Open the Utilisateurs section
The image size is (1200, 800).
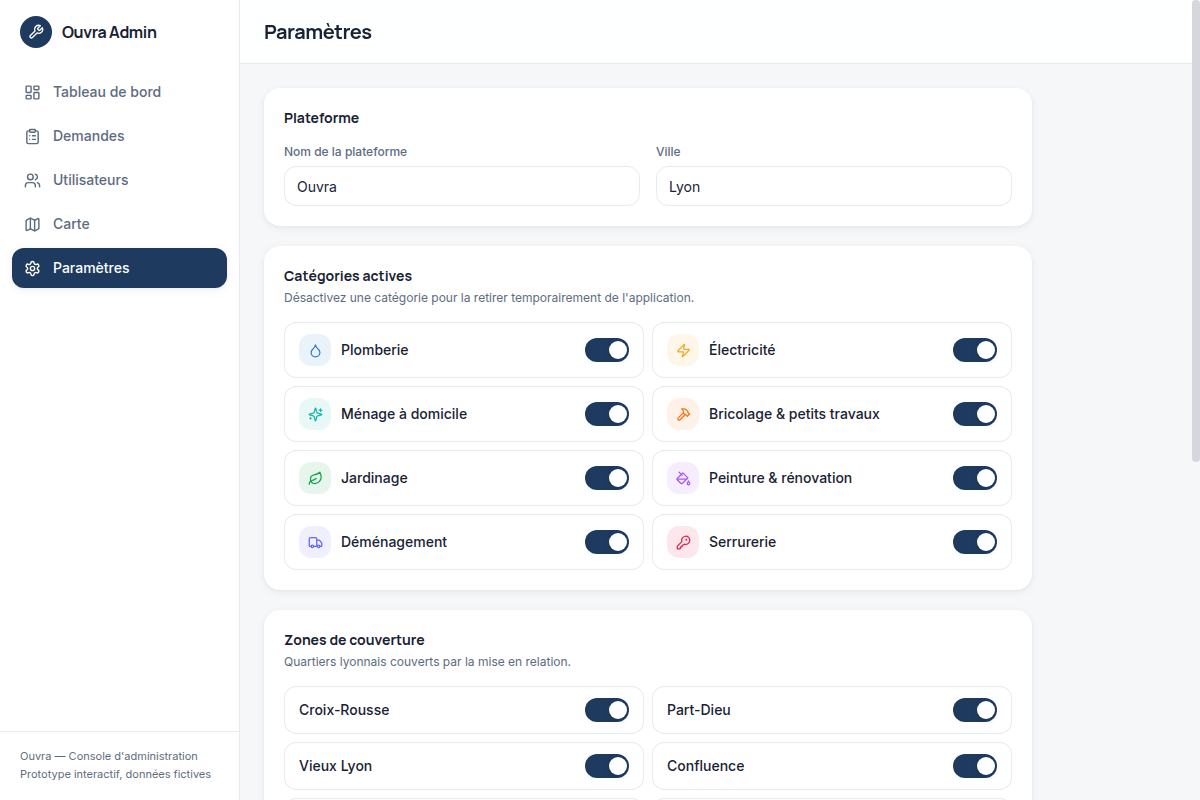119,180
